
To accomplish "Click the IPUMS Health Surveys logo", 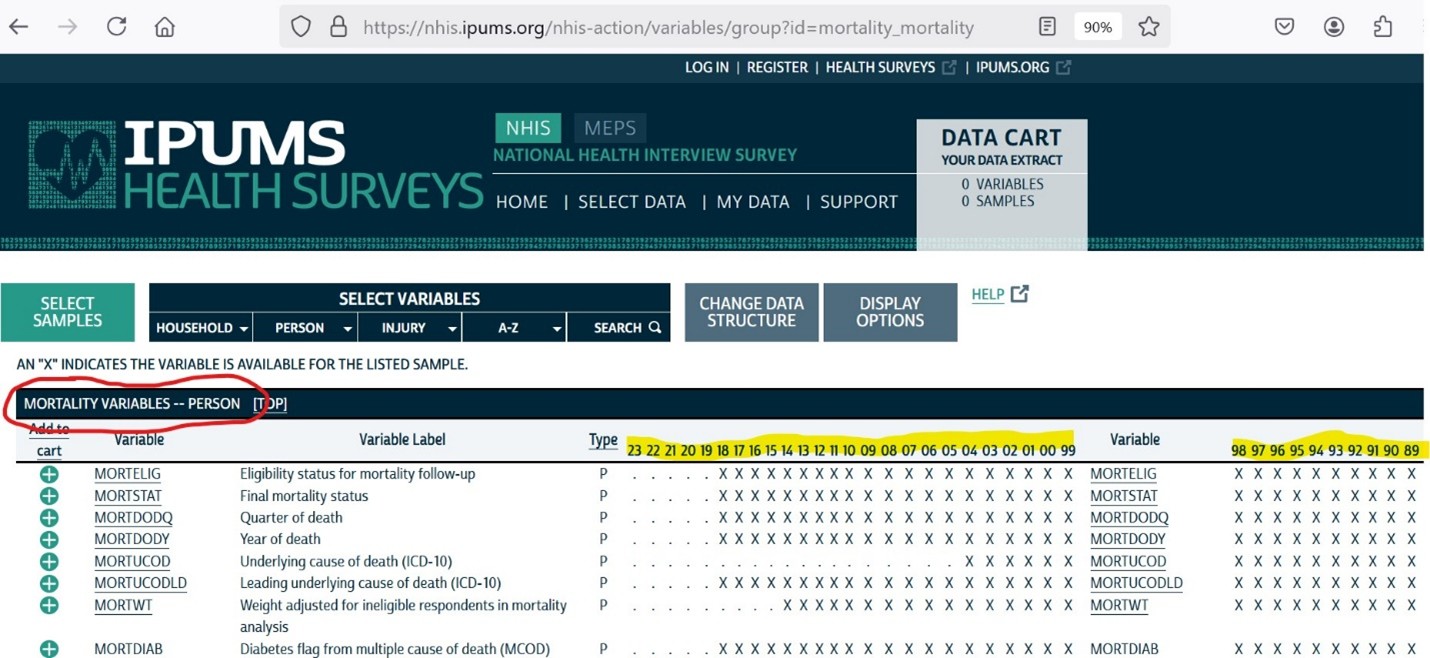I will click(x=256, y=166).
